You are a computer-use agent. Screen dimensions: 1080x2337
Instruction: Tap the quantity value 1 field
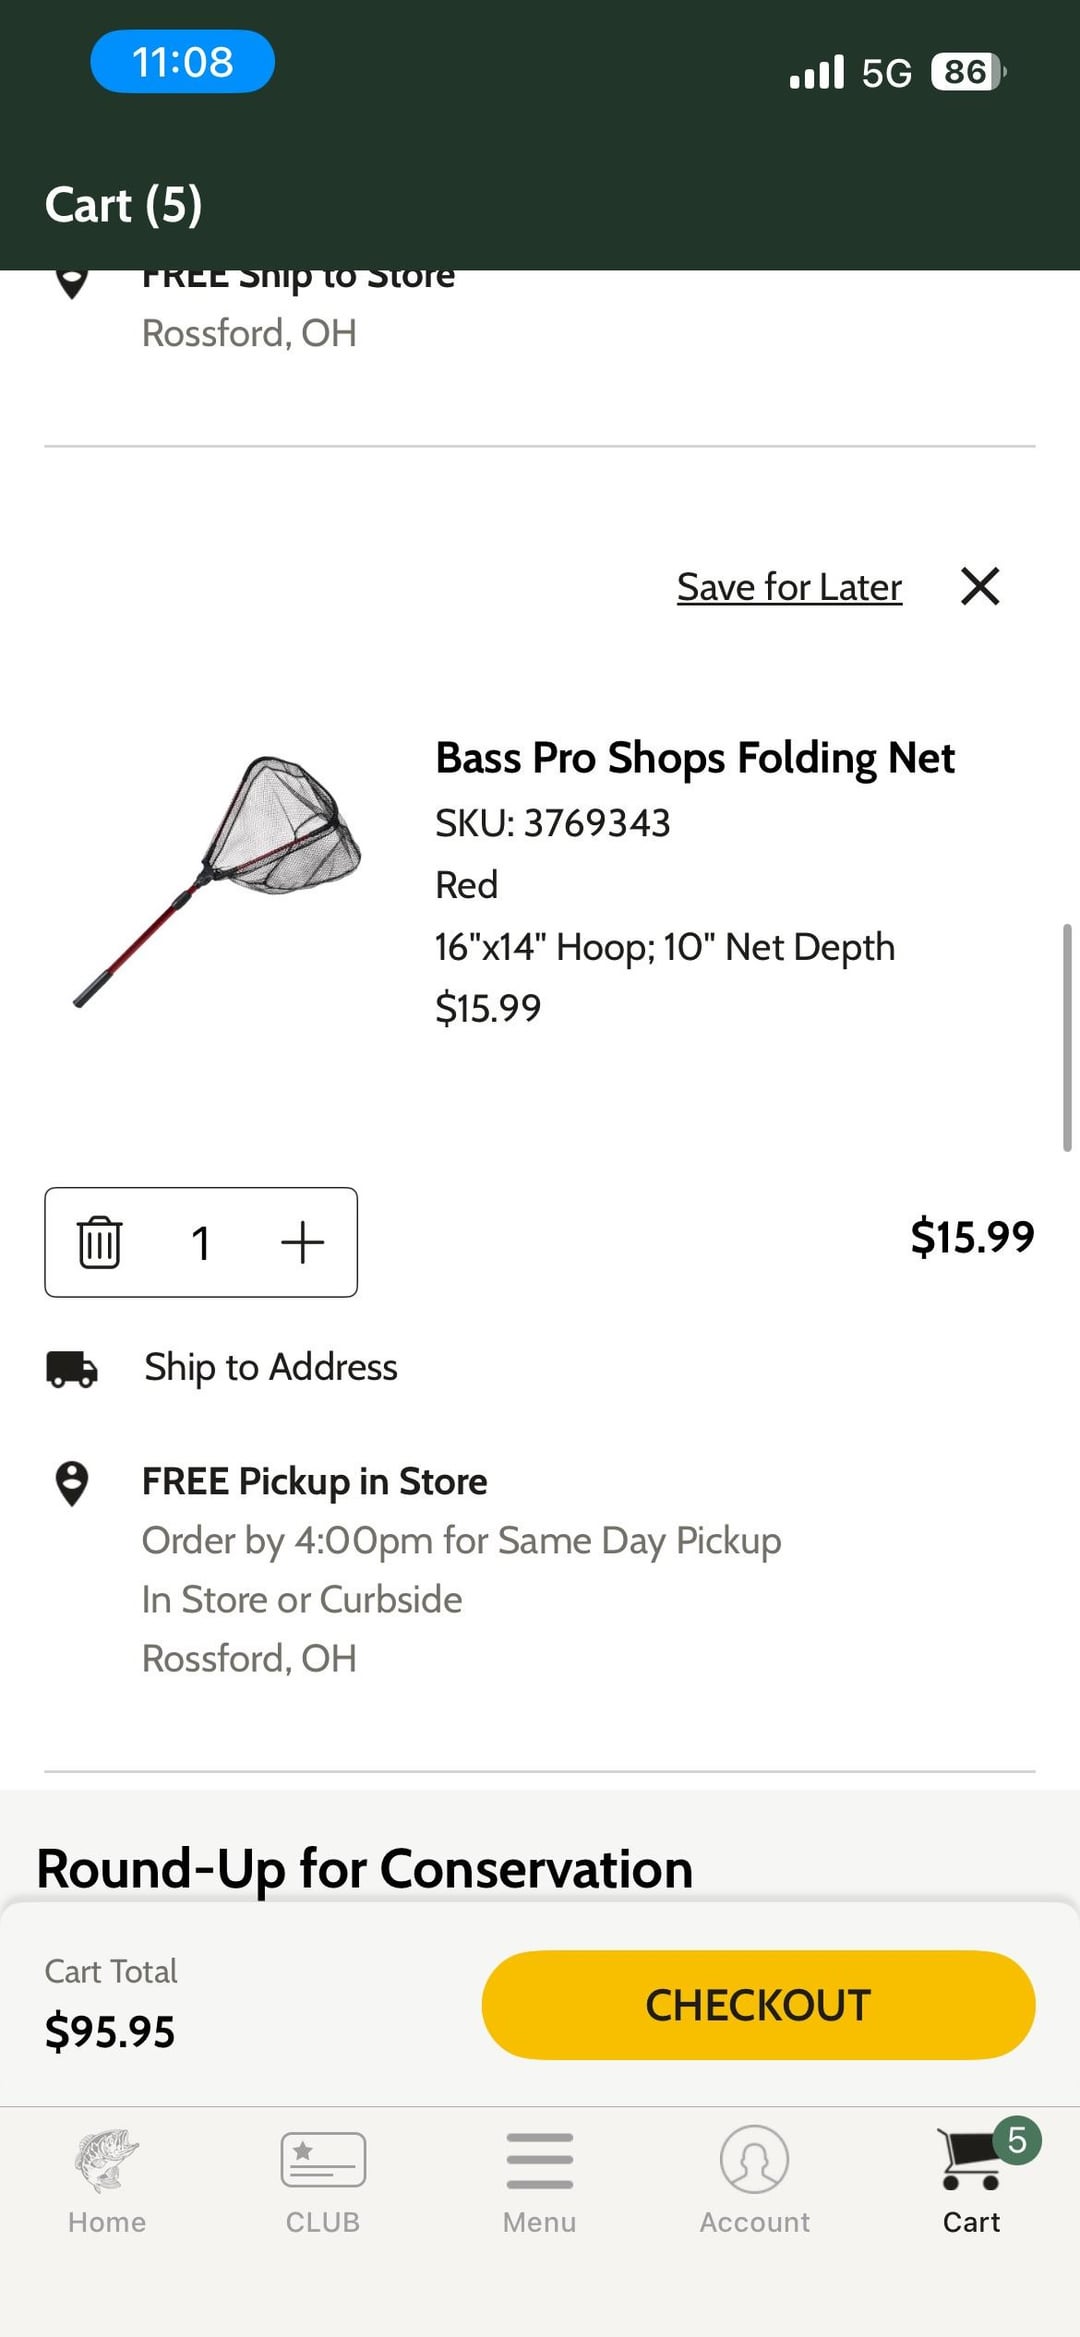200,1243
